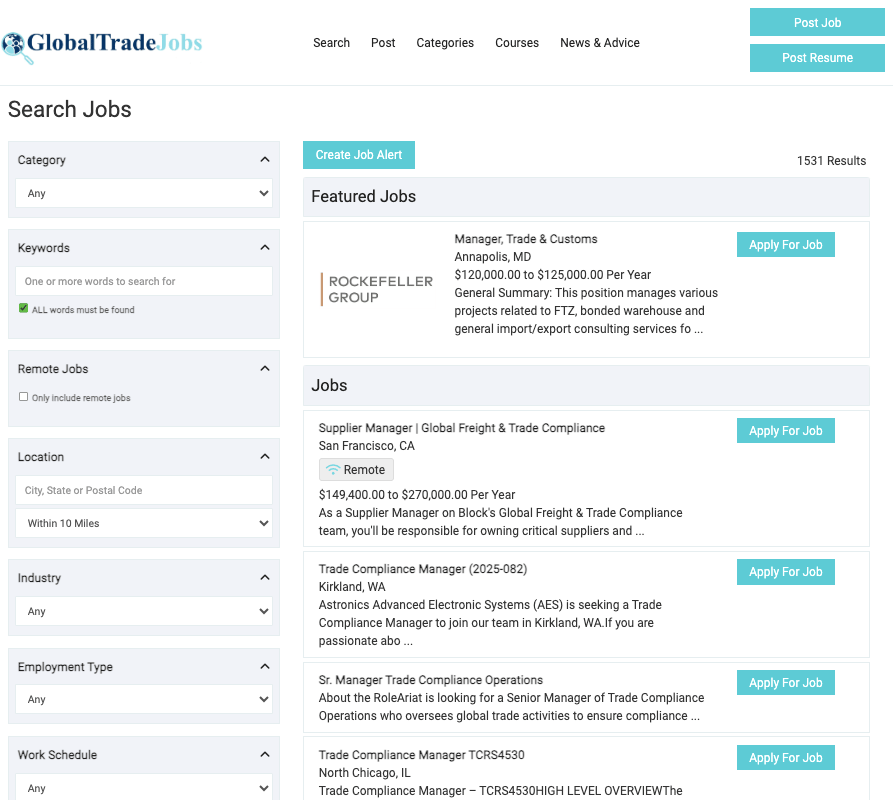Apply for Supplier Manager job
893x800 pixels.
coord(785,430)
